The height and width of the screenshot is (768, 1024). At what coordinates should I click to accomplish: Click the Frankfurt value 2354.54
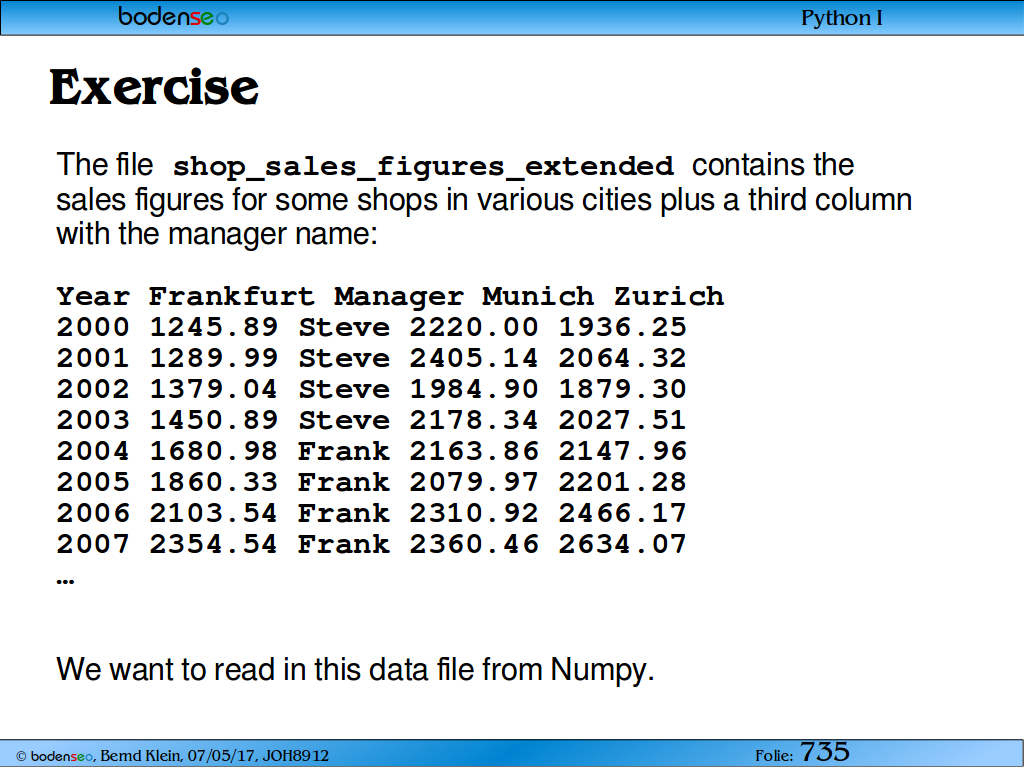pyautogui.click(x=214, y=544)
